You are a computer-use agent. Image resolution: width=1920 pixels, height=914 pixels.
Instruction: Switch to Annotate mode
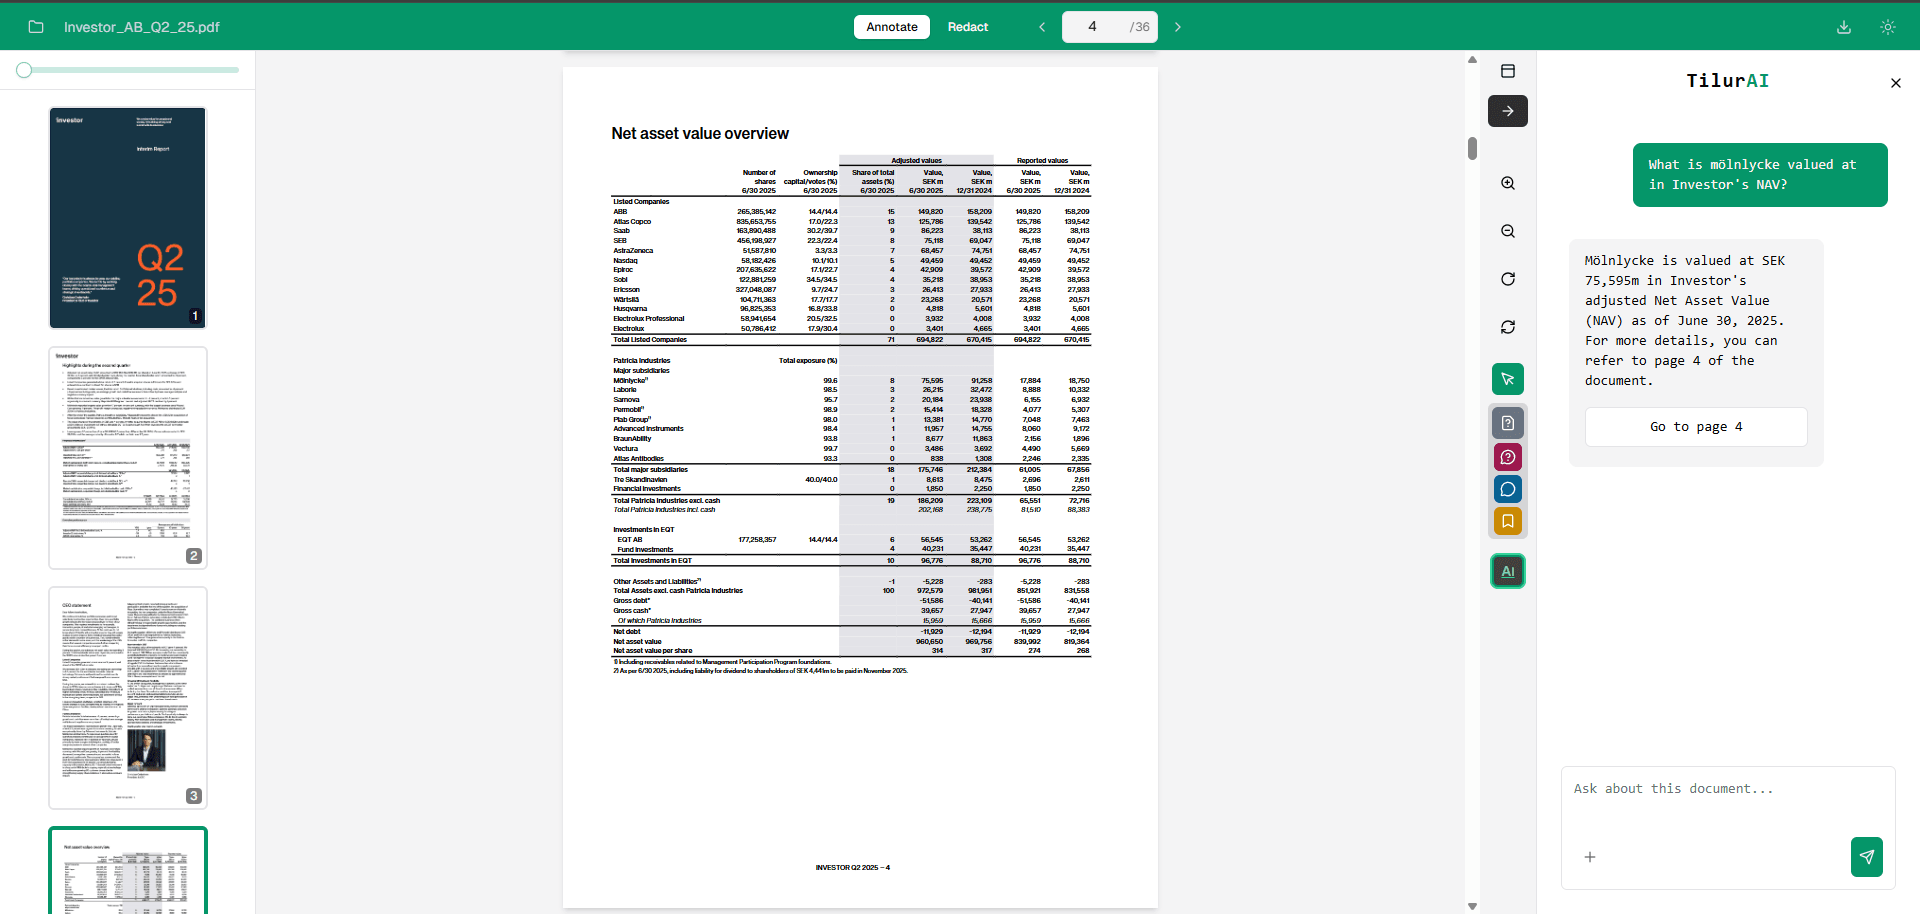coord(892,27)
